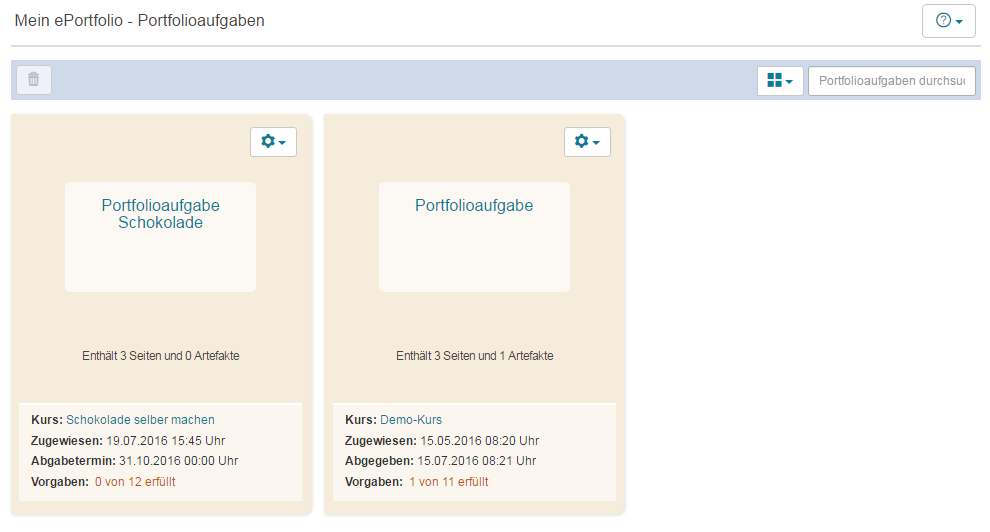Open the Portfolioaufgabe title on second card
This screenshot has width=990, height=532.
click(x=474, y=206)
